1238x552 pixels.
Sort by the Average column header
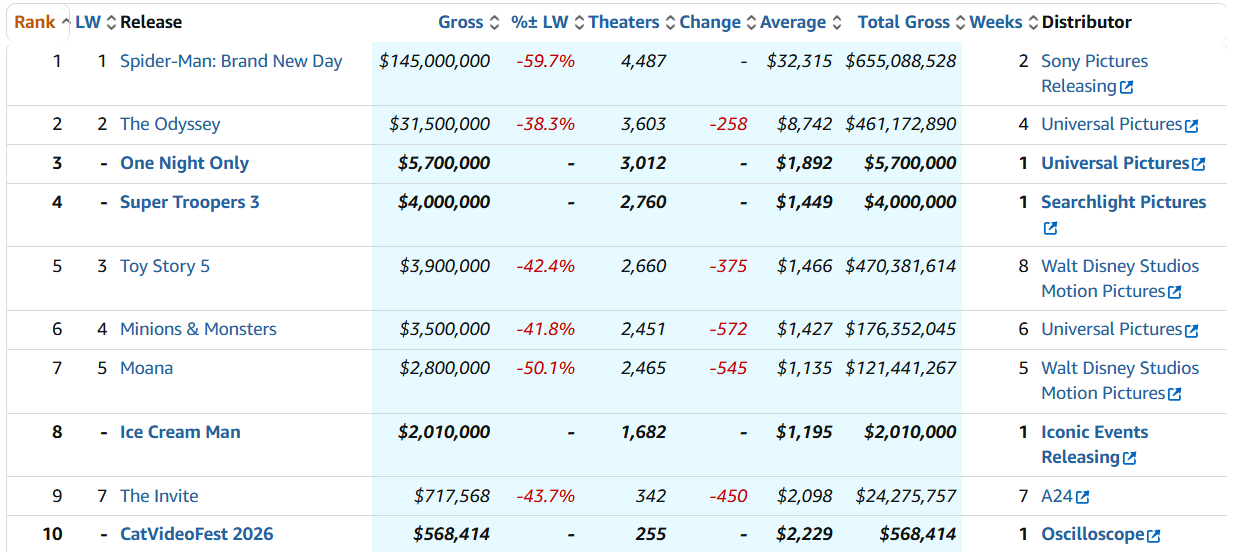[793, 22]
